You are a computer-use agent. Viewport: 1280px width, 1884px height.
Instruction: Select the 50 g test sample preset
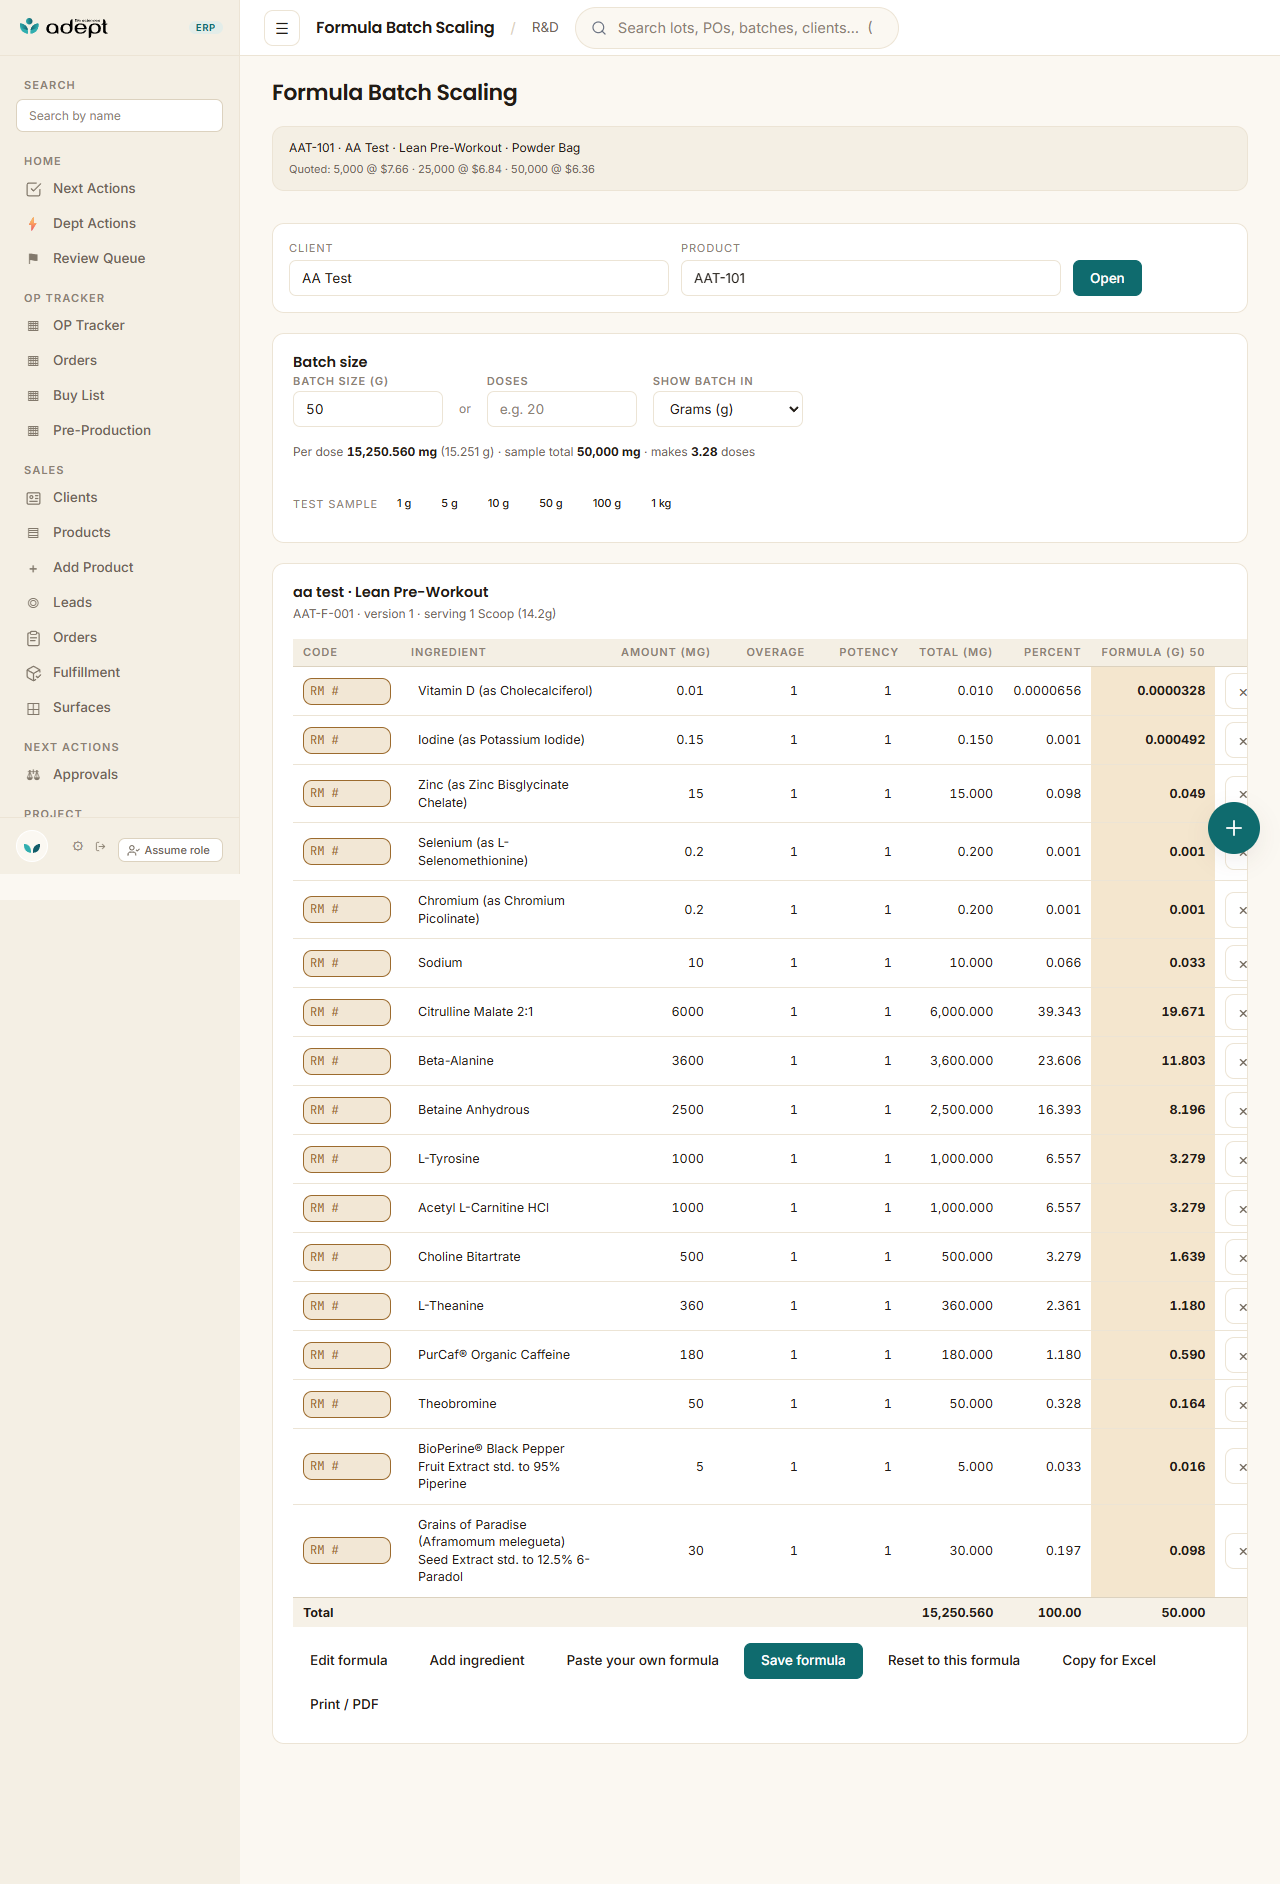click(x=551, y=504)
